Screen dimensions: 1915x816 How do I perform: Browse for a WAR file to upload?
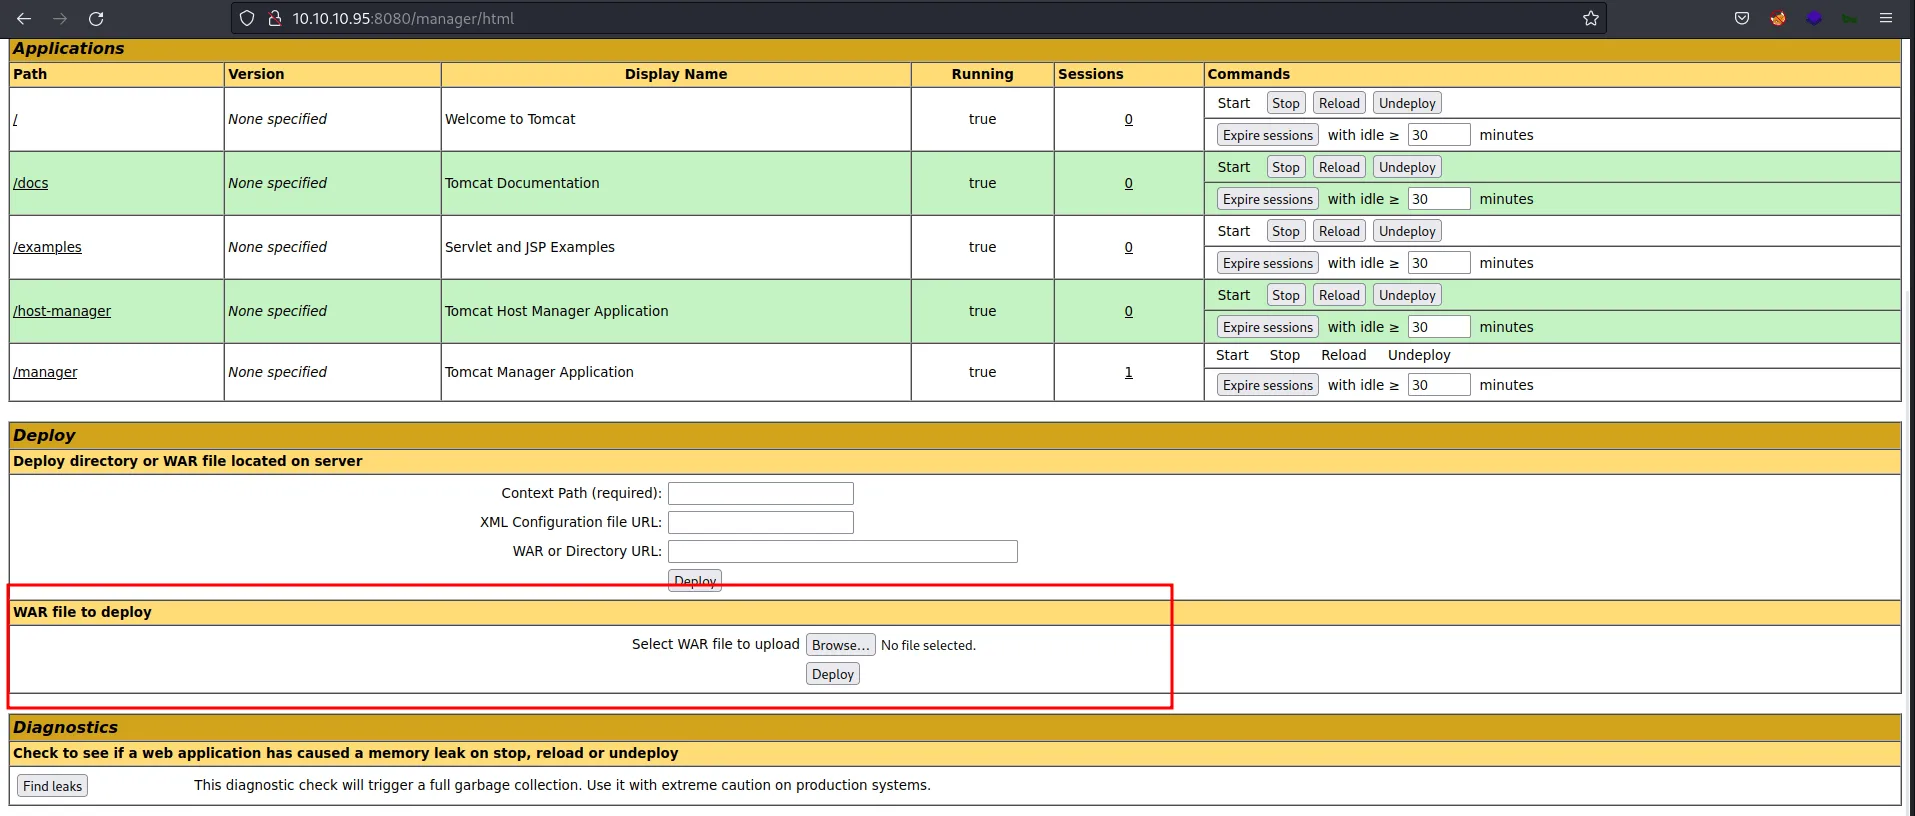coord(840,645)
